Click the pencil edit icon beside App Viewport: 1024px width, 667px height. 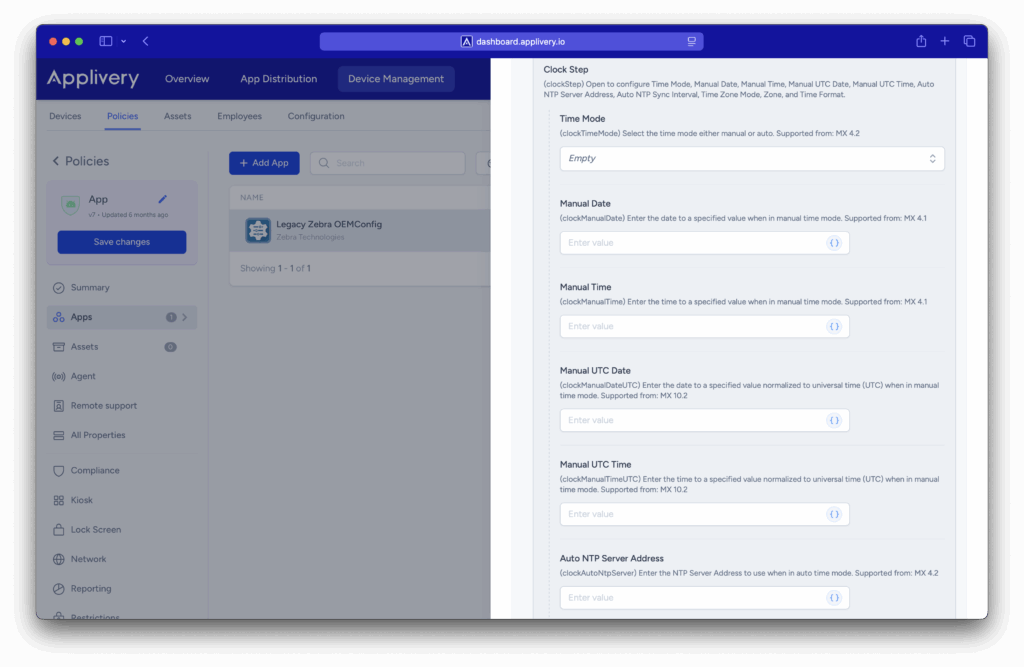tap(163, 199)
